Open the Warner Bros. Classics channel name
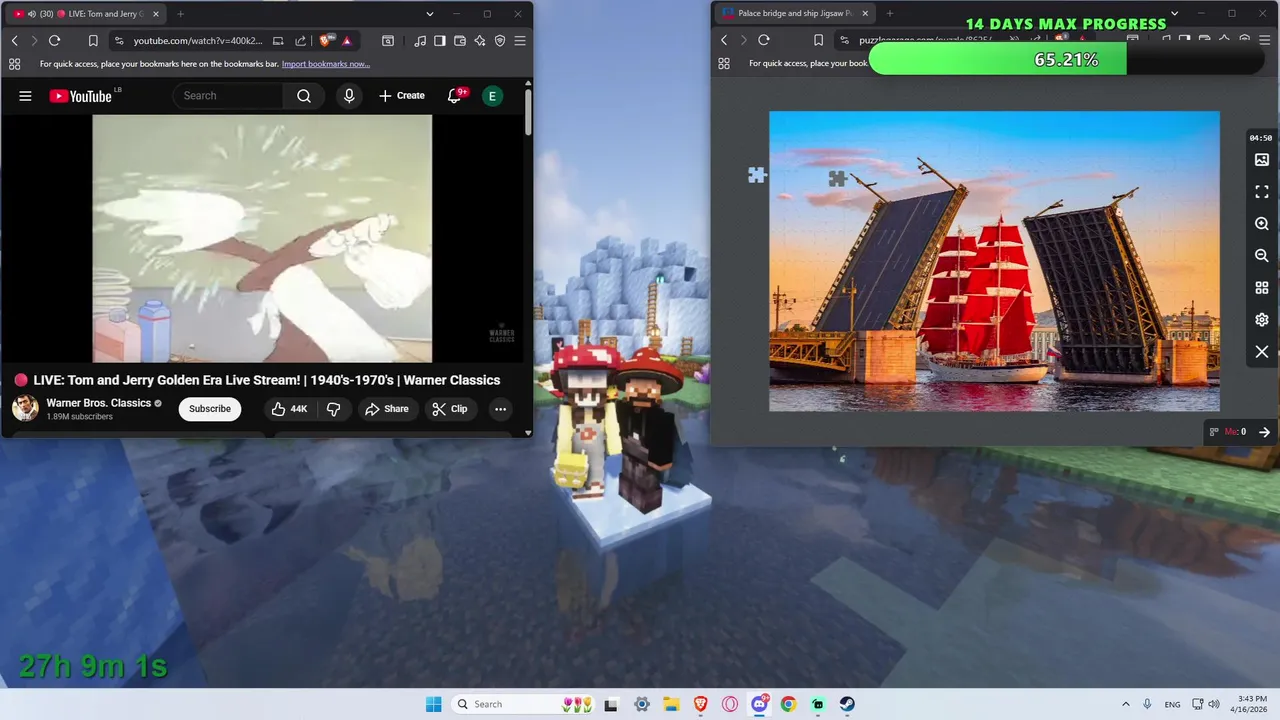The image size is (1280, 720). point(99,403)
